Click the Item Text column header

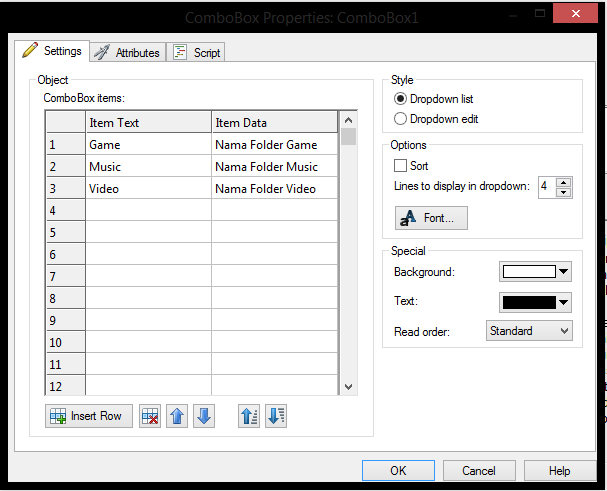click(148, 122)
